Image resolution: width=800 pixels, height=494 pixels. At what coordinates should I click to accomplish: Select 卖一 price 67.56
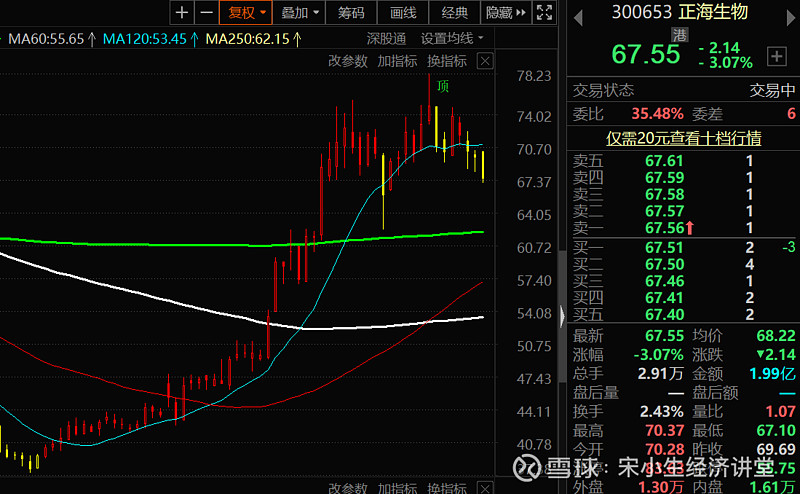click(664, 228)
